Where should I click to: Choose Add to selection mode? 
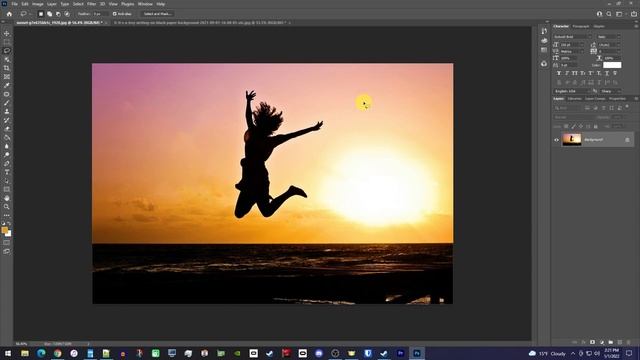(49, 14)
